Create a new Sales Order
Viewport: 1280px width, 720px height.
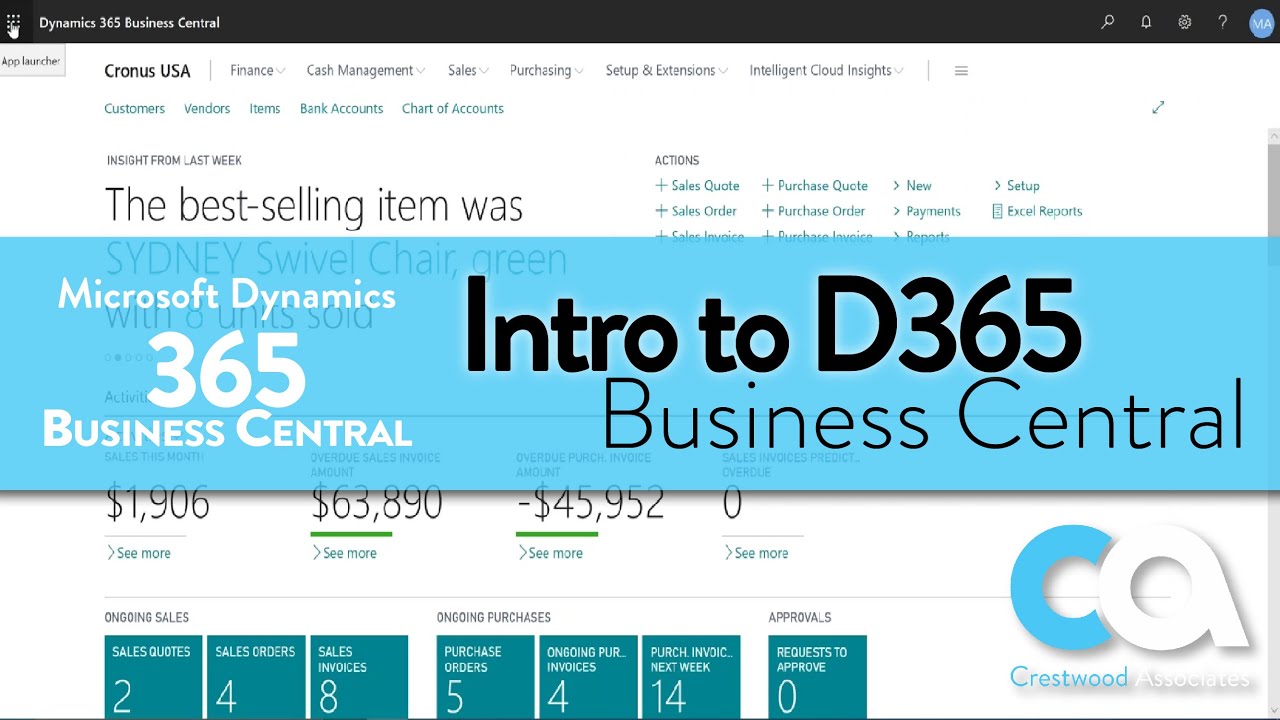[x=696, y=211]
